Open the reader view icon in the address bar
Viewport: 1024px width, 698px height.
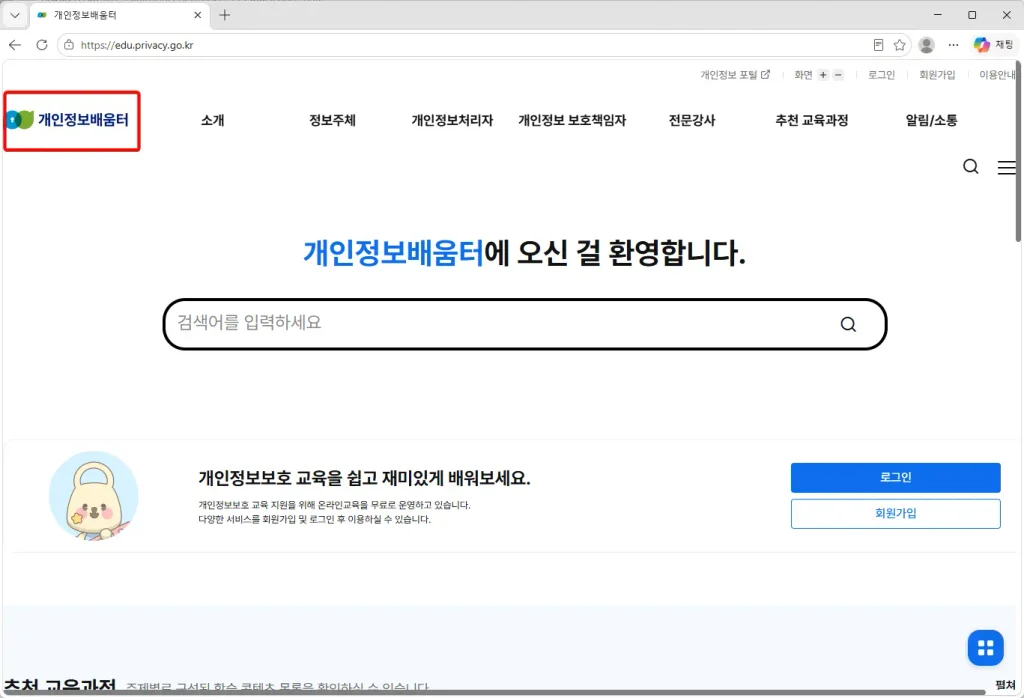pyautogui.click(x=878, y=45)
